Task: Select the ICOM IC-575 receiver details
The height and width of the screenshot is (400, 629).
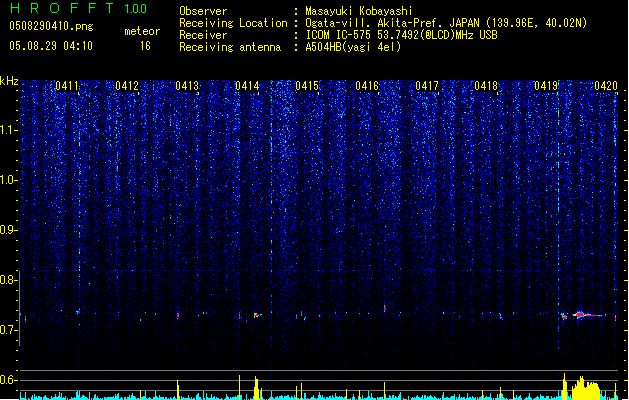Action: [401, 35]
